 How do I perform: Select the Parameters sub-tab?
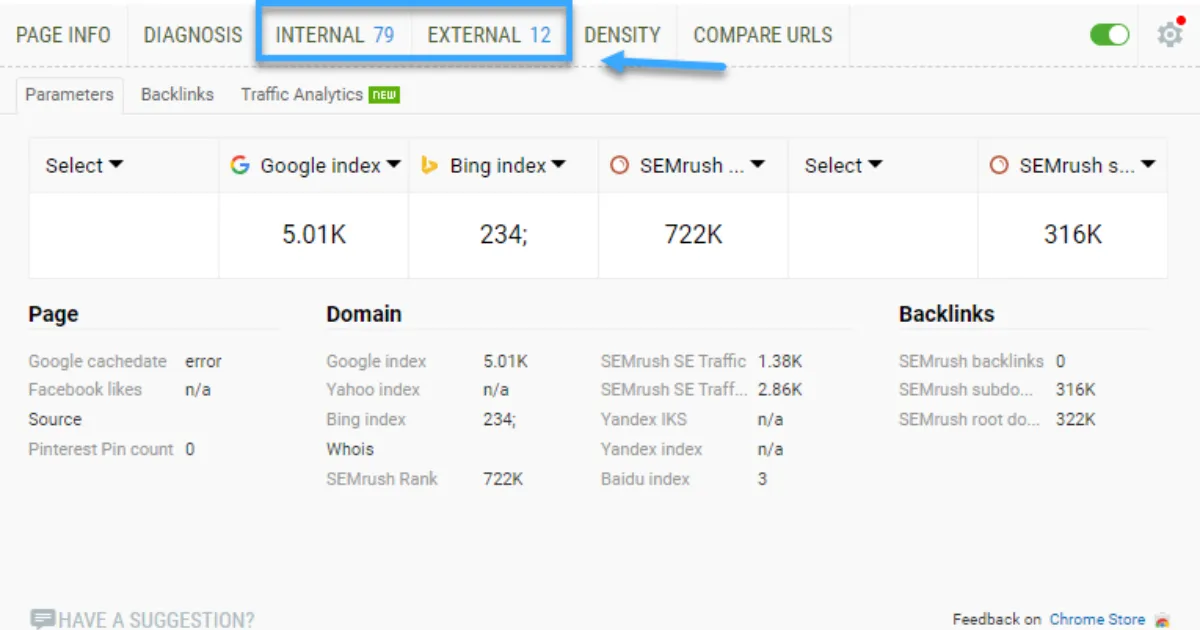(70, 95)
